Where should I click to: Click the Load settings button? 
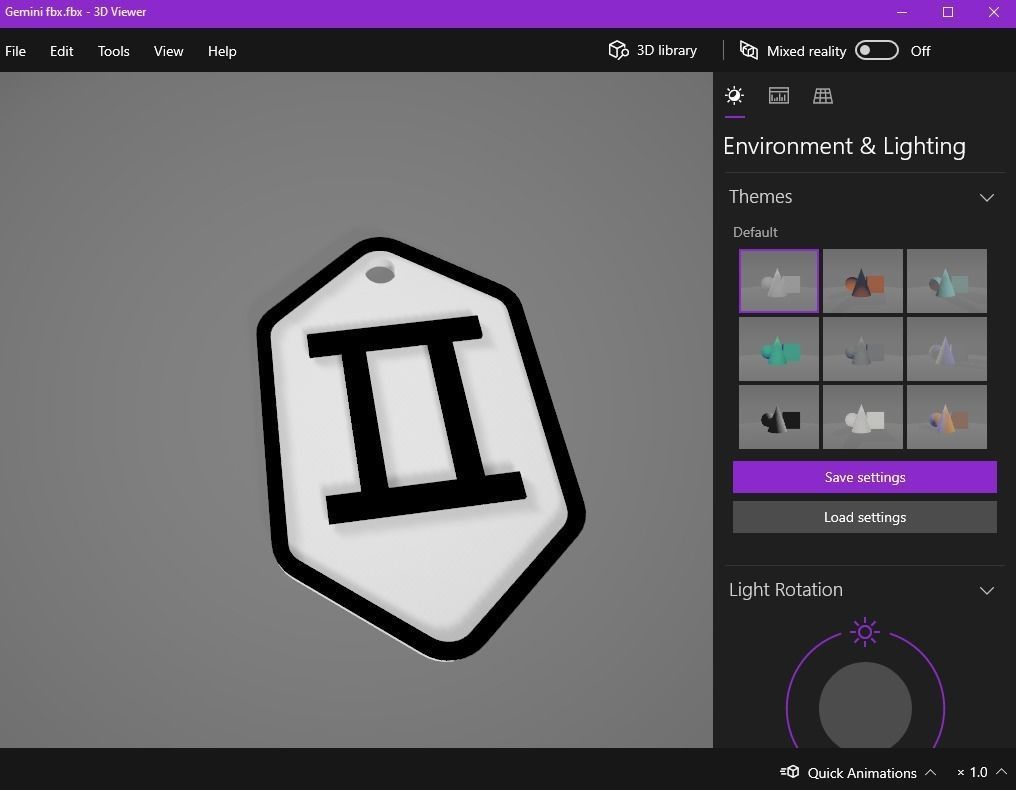pyautogui.click(x=864, y=517)
